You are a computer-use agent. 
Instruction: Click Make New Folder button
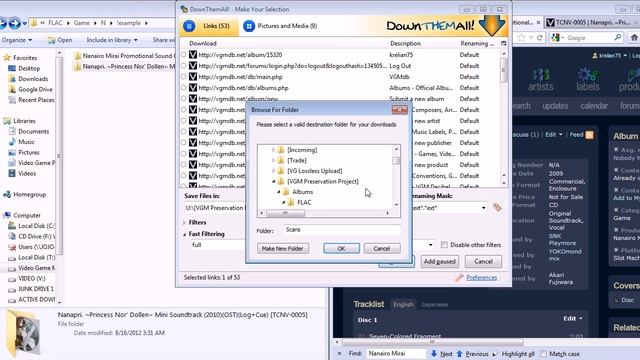[x=283, y=249]
